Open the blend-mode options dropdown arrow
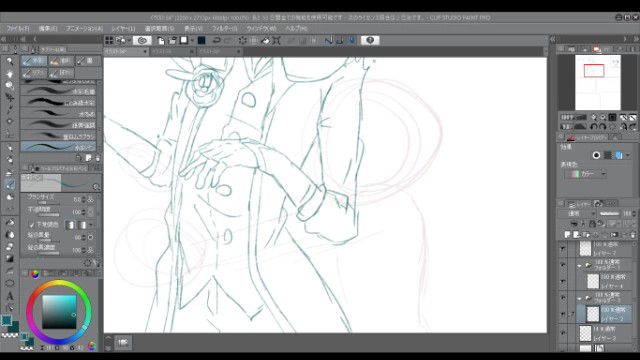This screenshot has height=360, width=640. (91, 225)
